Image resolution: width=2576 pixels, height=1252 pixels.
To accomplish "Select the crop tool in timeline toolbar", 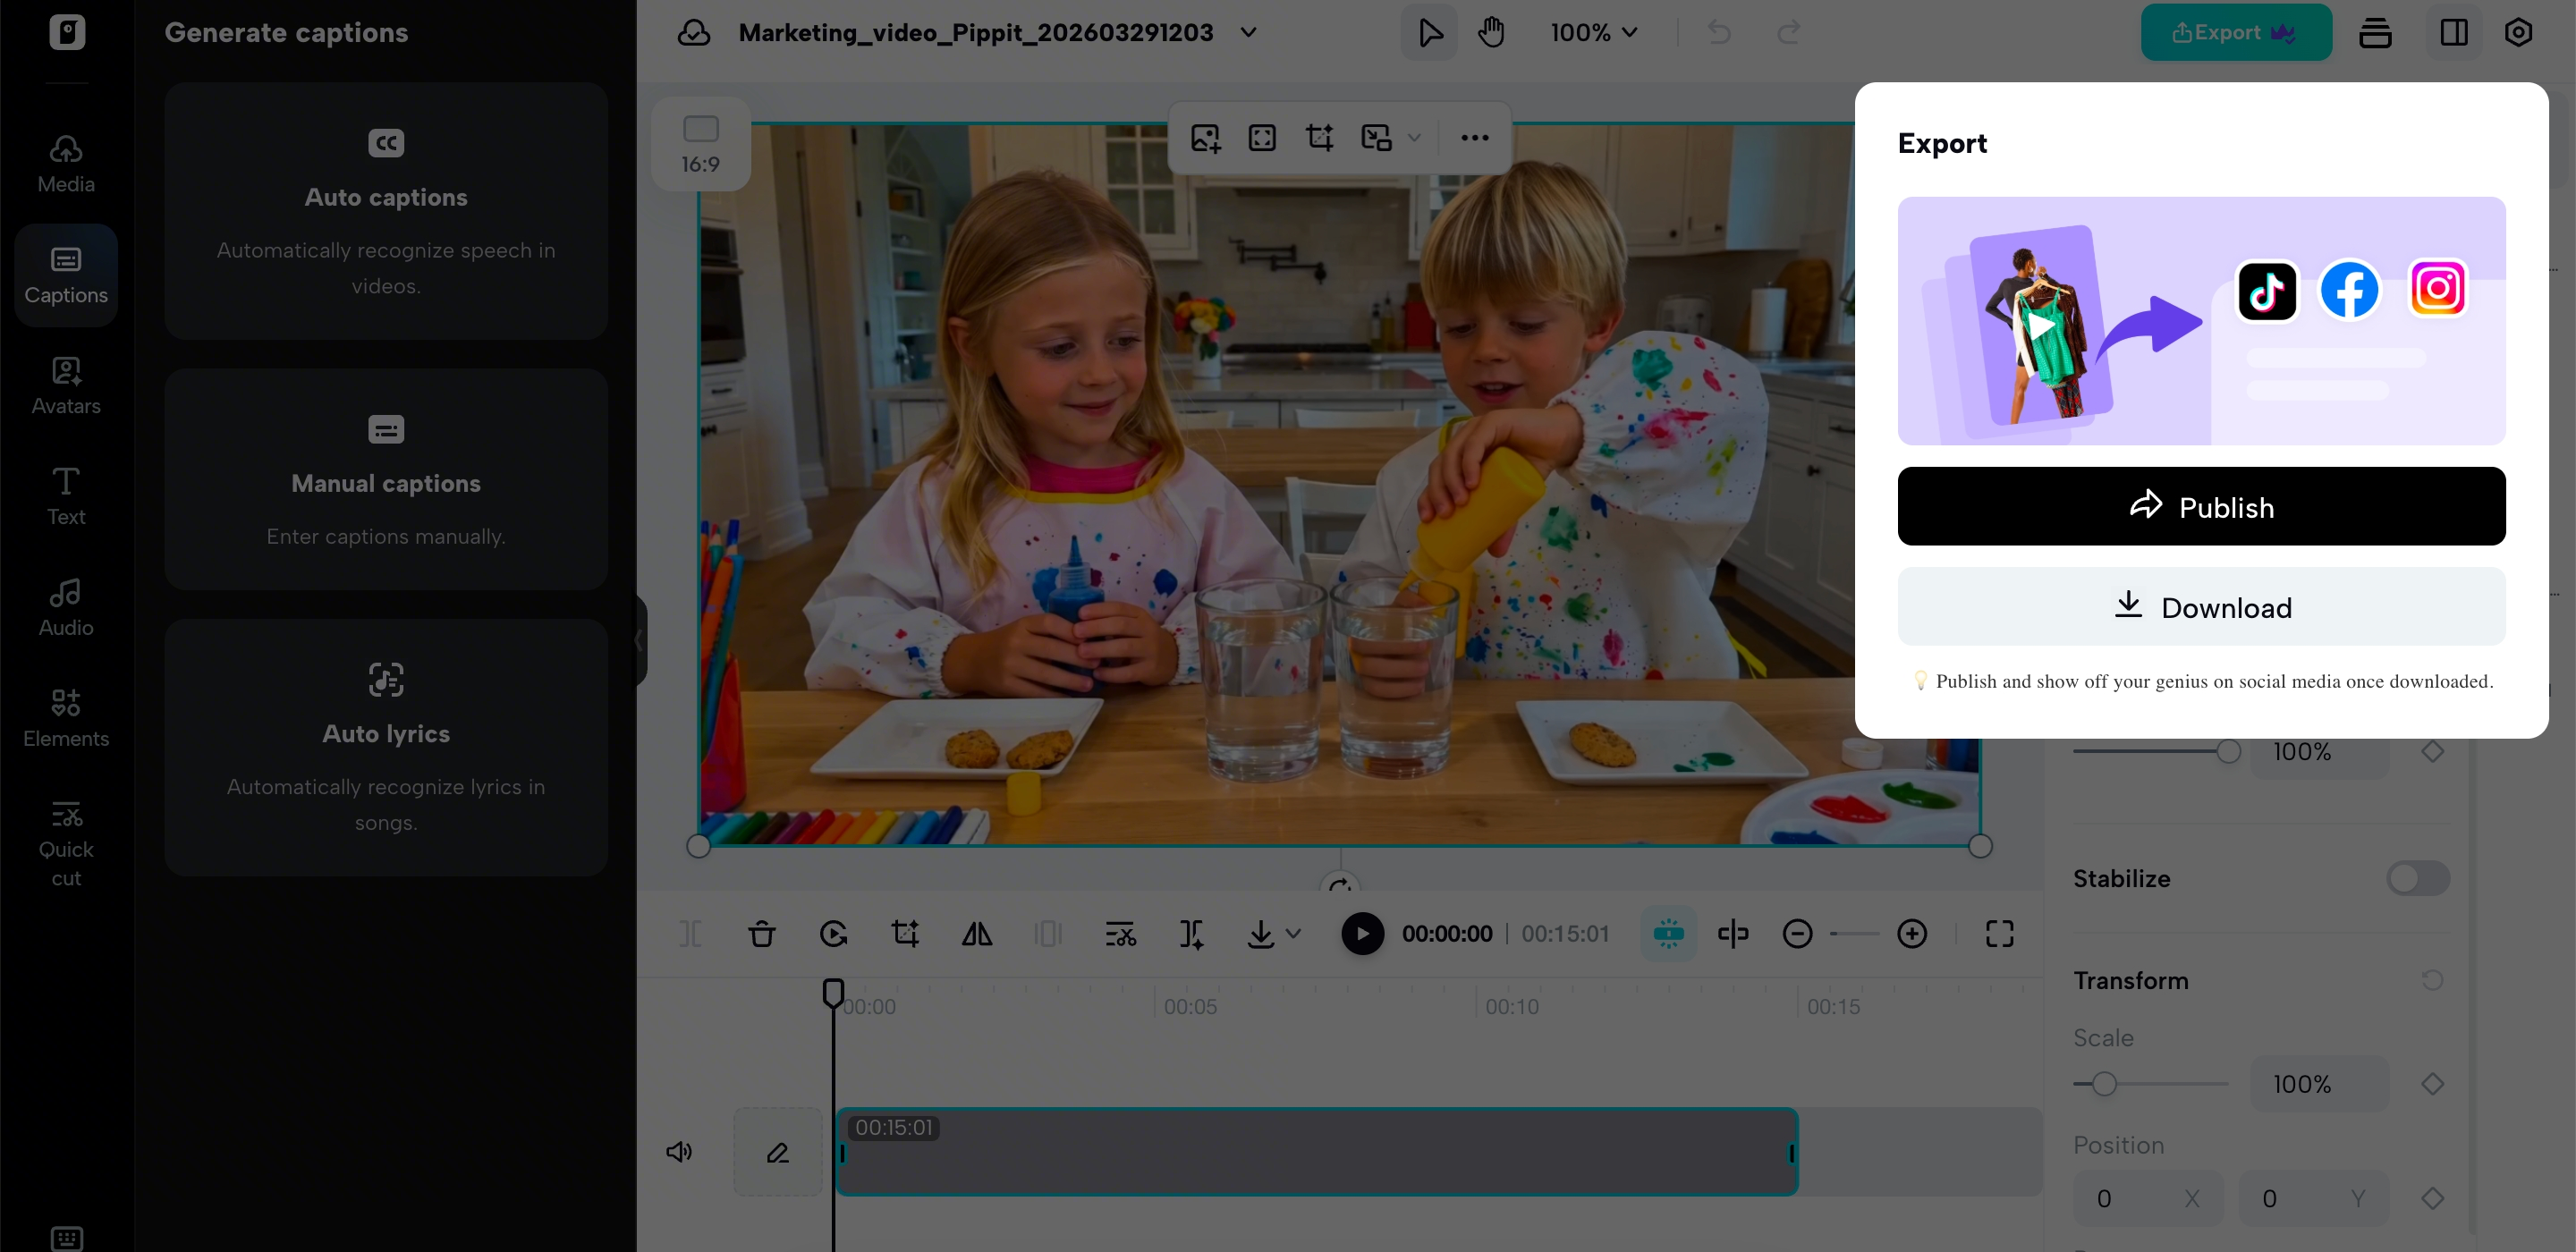I will (x=905, y=934).
